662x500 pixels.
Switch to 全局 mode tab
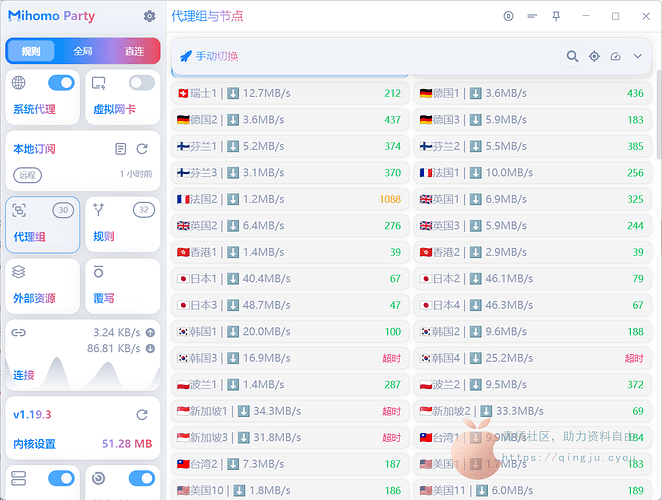[x=83, y=51]
